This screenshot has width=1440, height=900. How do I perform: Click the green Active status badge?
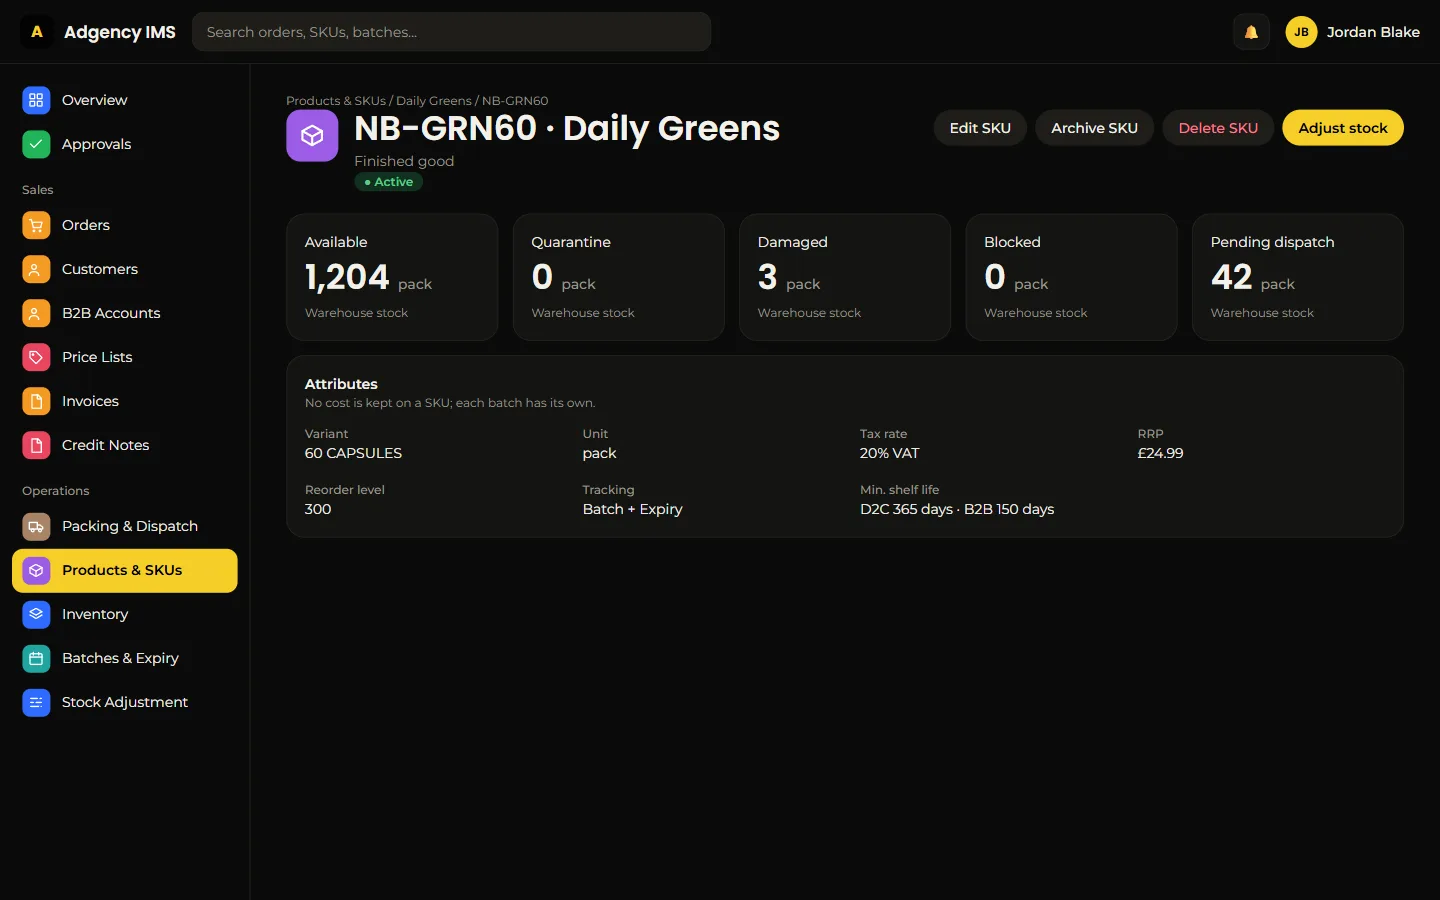[389, 182]
